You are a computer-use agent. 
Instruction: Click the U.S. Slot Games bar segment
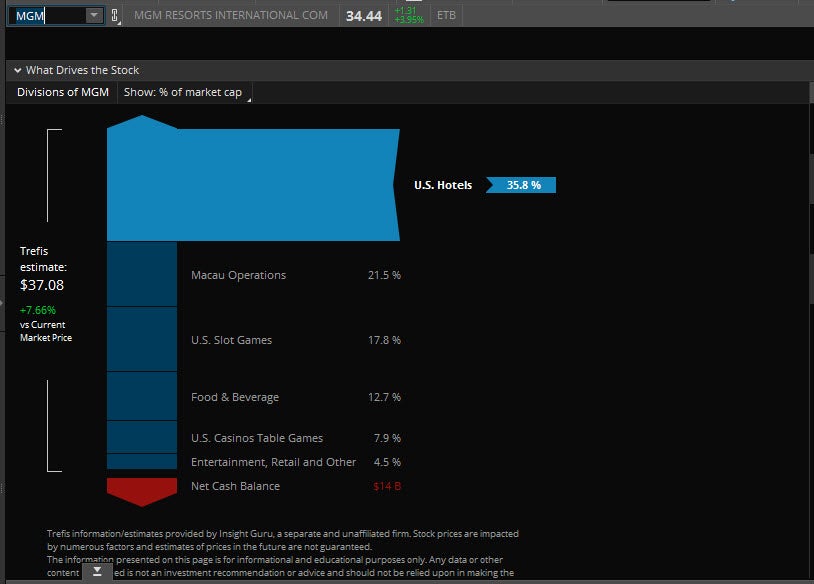coord(142,339)
